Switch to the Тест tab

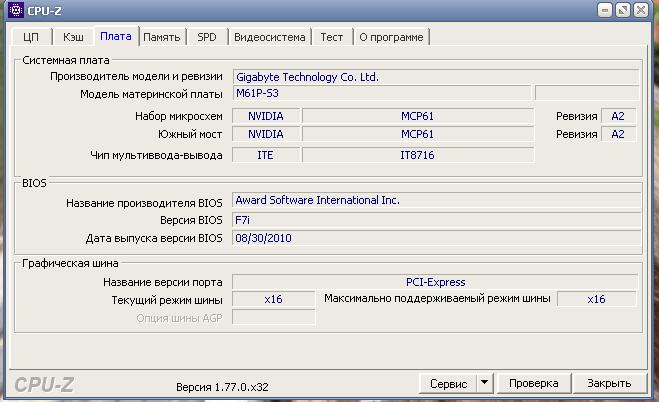(x=332, y=37)
